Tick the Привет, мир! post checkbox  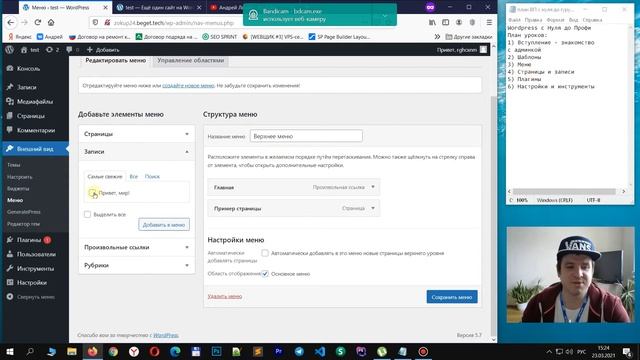tap(92, 193)
